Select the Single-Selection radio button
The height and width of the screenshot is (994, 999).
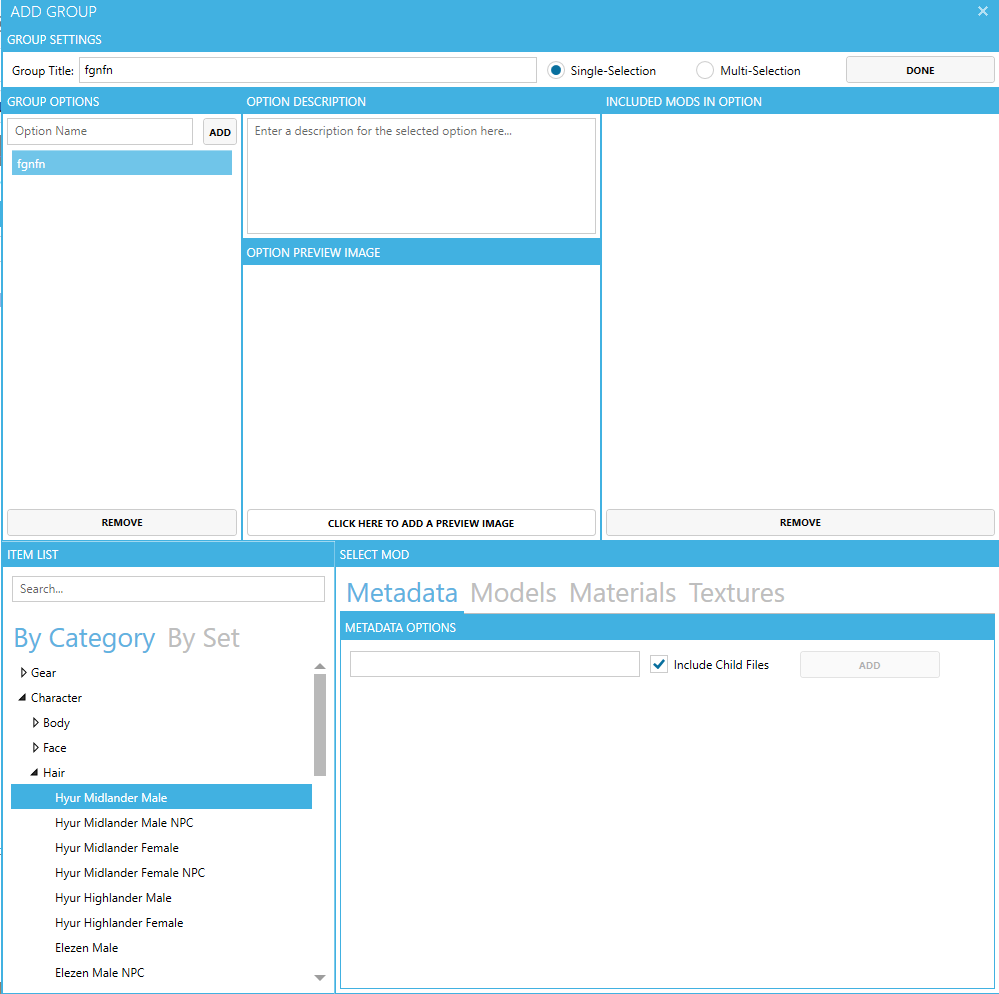556,70
